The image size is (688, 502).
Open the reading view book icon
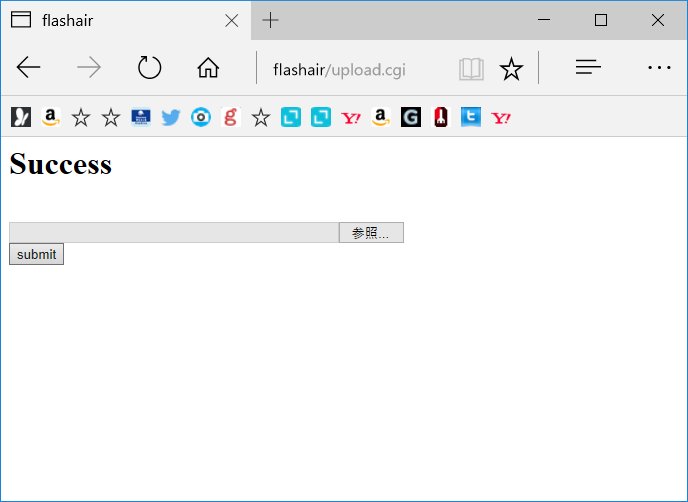pos(471,69)
